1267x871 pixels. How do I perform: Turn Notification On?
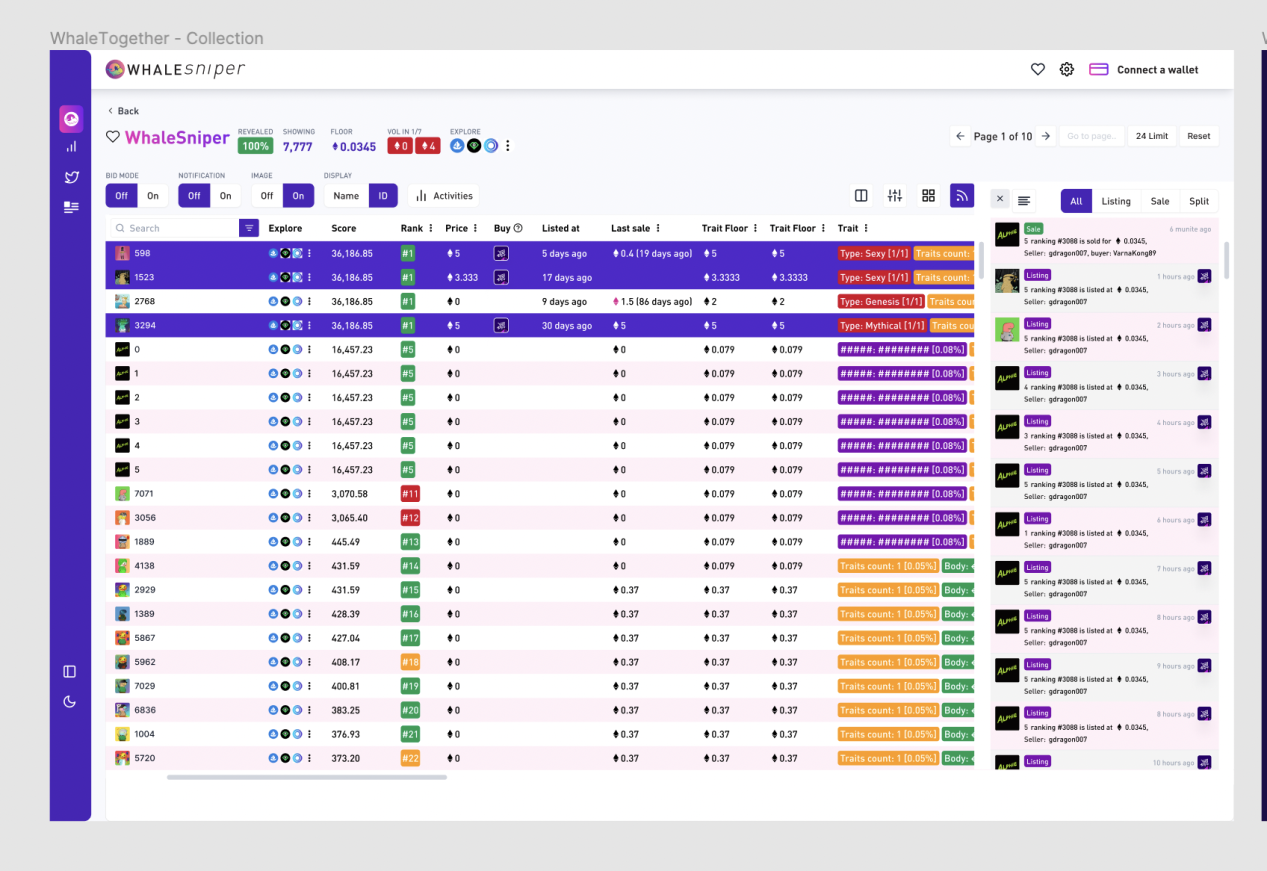(x=226, y=196)
